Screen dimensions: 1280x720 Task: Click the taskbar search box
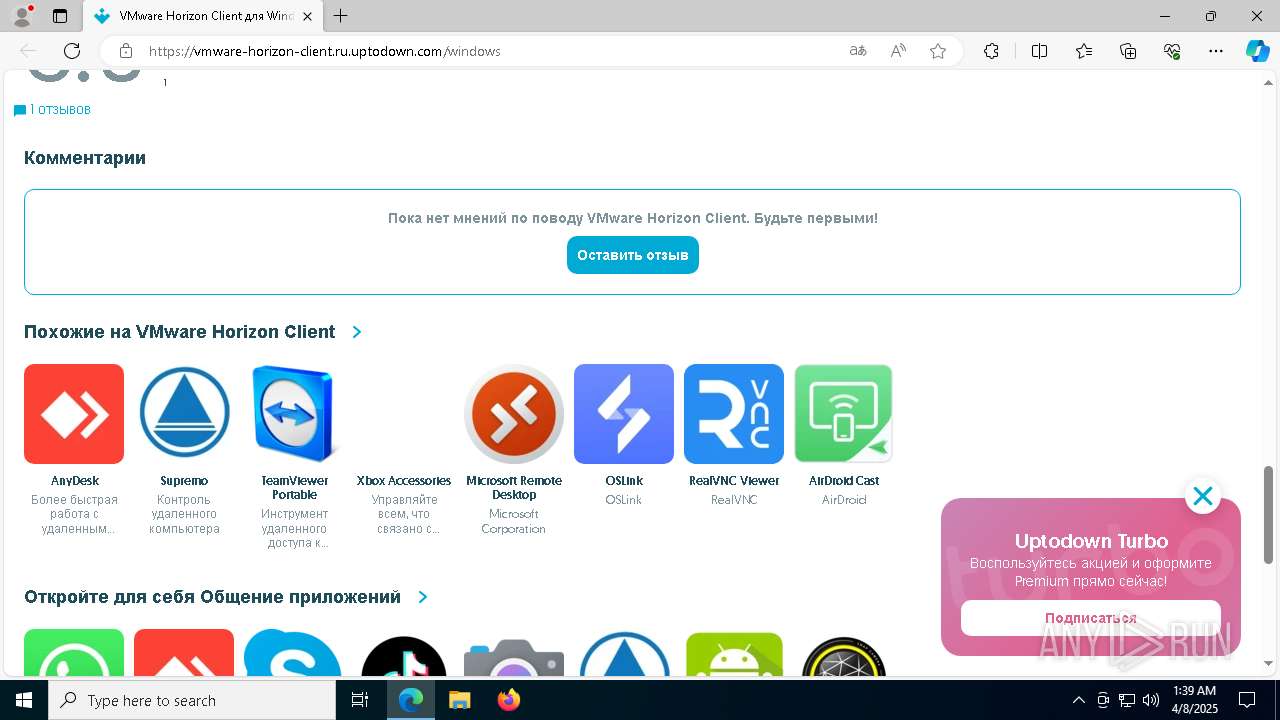192,700
